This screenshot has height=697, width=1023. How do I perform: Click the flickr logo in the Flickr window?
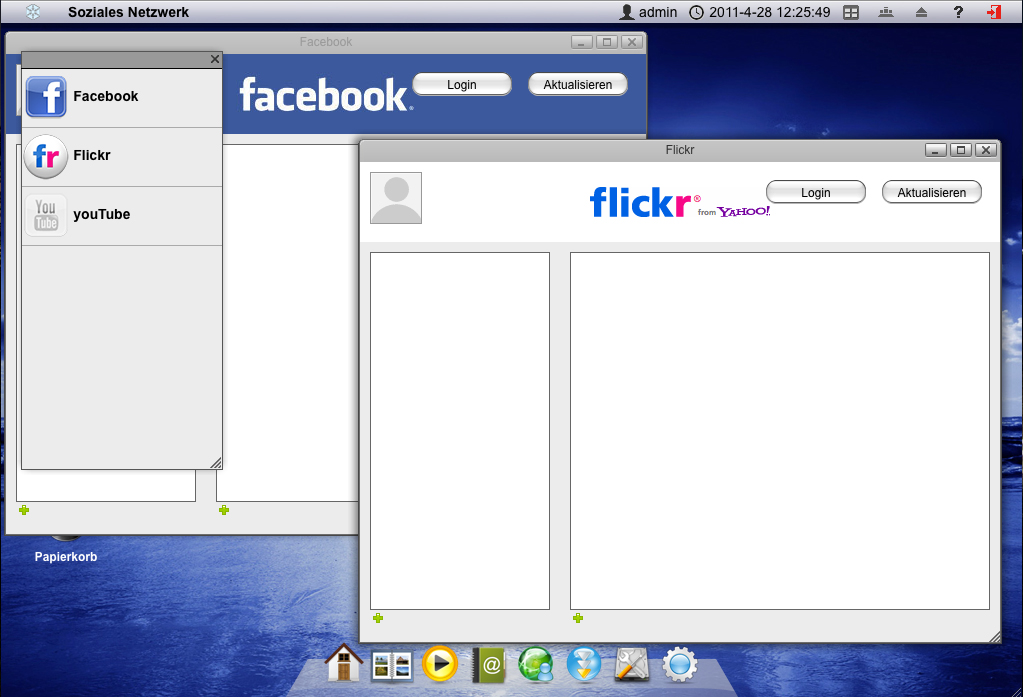click(x=680, y=202)
